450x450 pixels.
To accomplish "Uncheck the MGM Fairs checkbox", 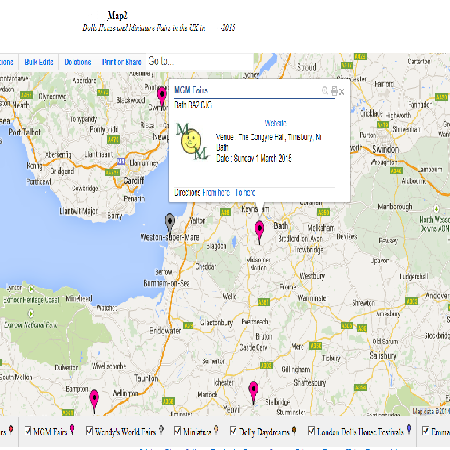I will [28, 431].
